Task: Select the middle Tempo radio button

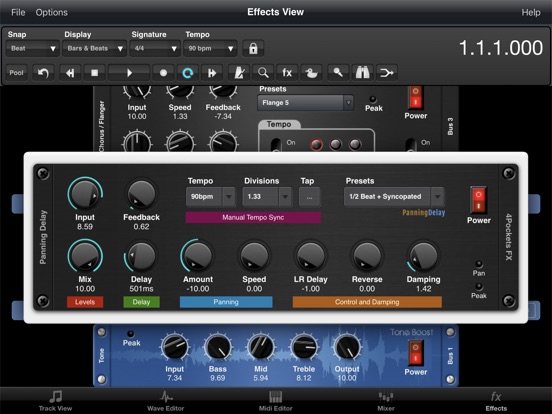Action: pyautogui.click(x=335, y=144)
